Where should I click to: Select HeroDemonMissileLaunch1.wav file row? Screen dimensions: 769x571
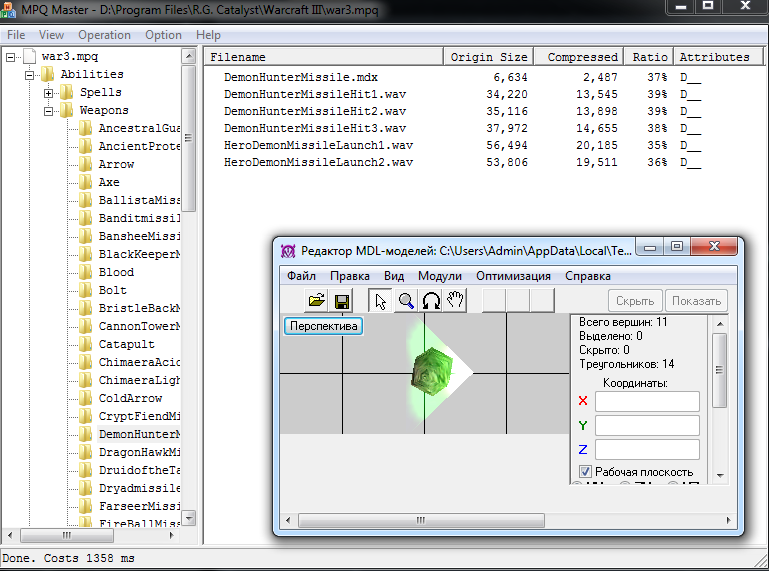318,145
